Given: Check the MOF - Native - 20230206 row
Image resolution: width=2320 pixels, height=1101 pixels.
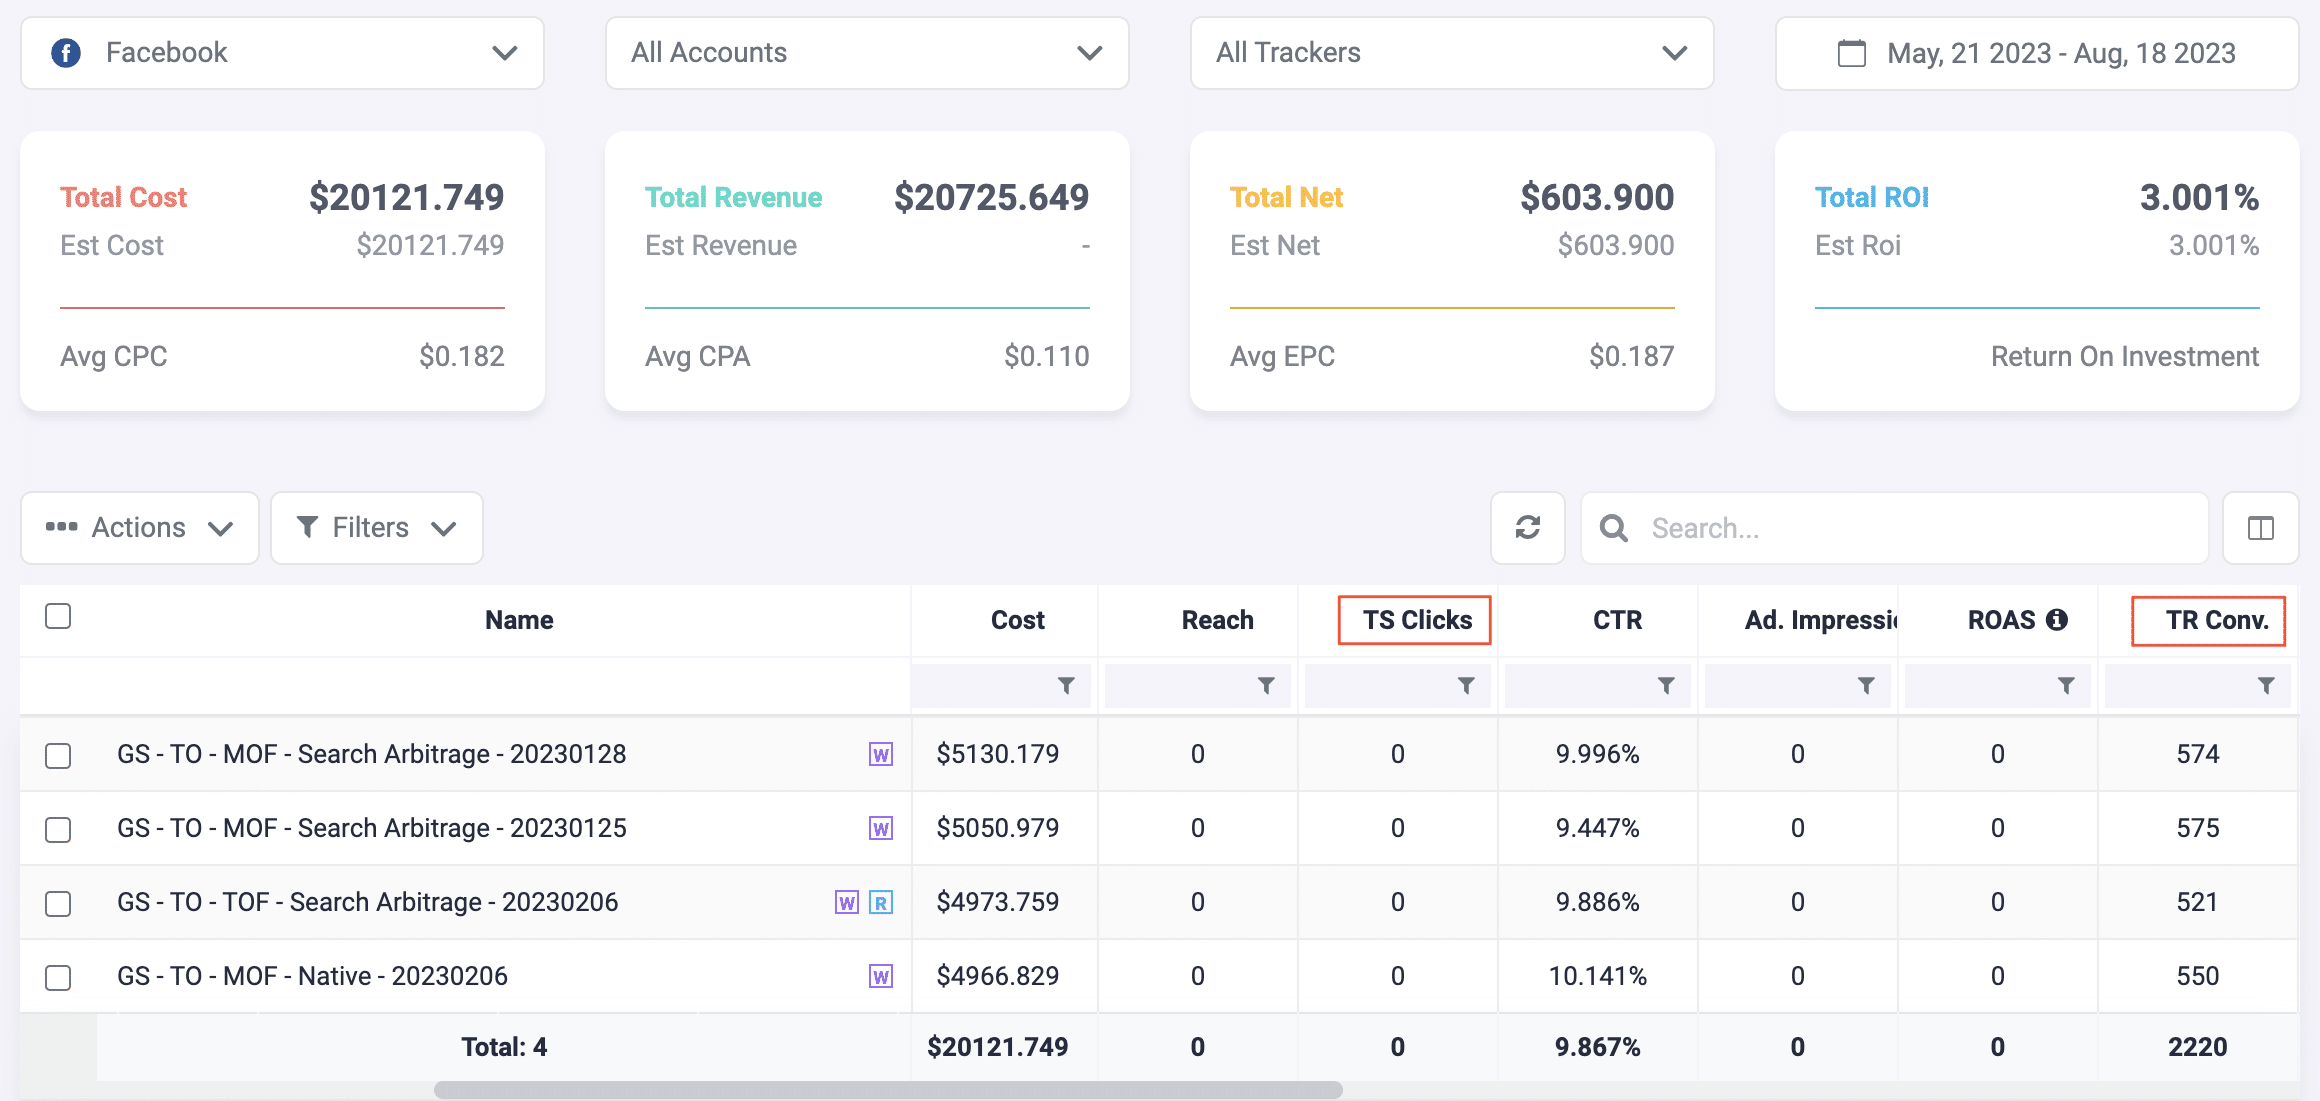Looking at the screenshot, I should click(58, 977).
